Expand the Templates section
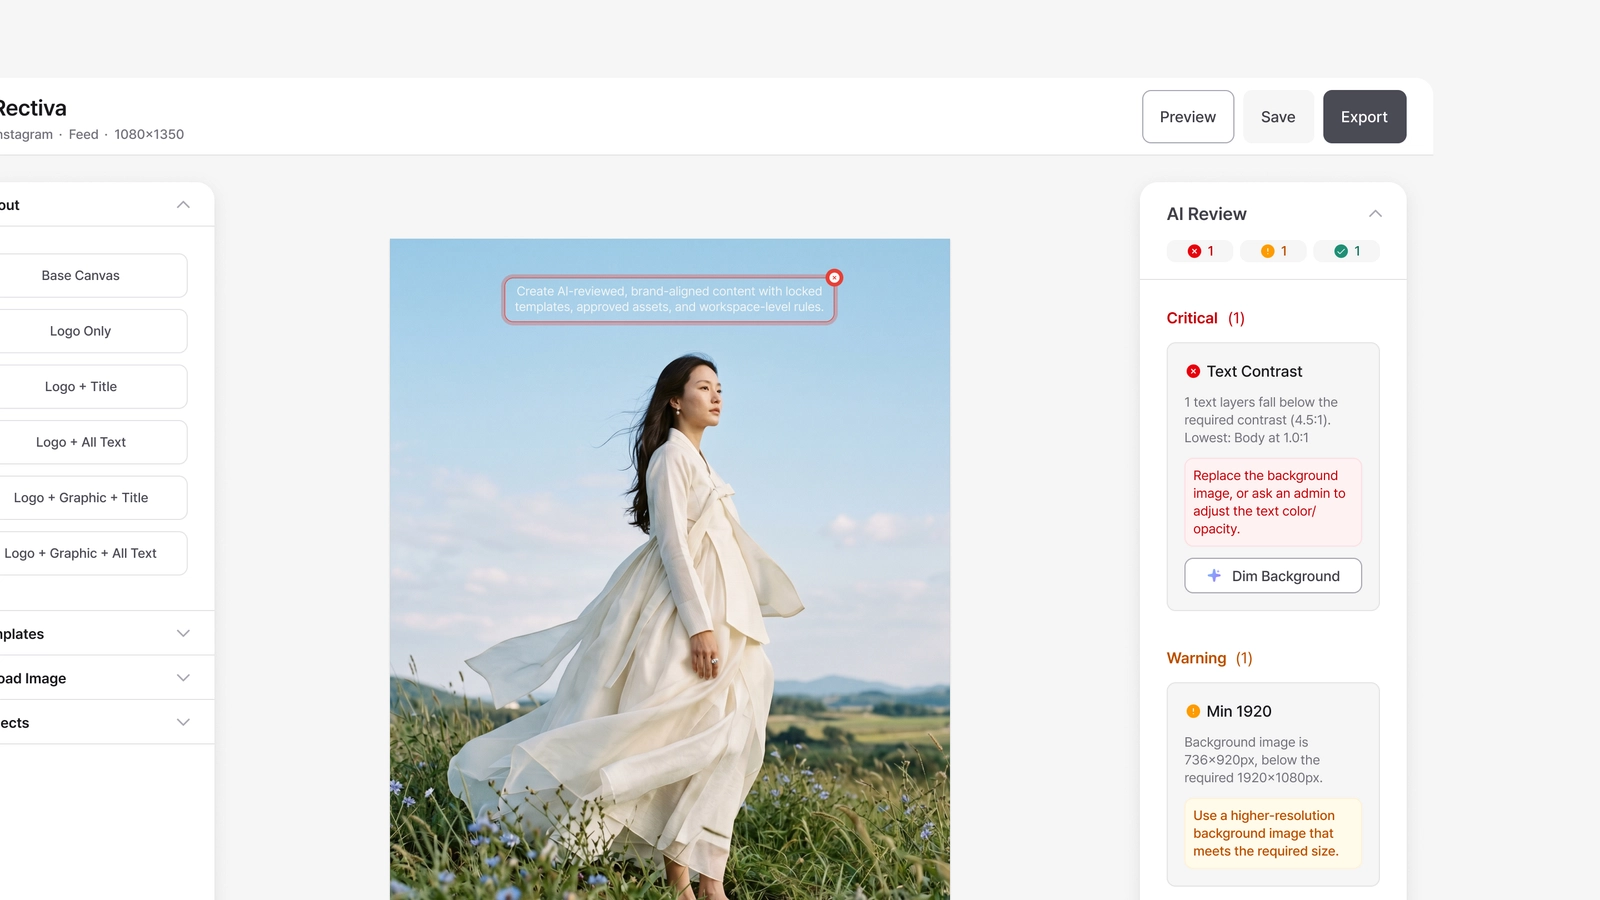 point(183,634)
